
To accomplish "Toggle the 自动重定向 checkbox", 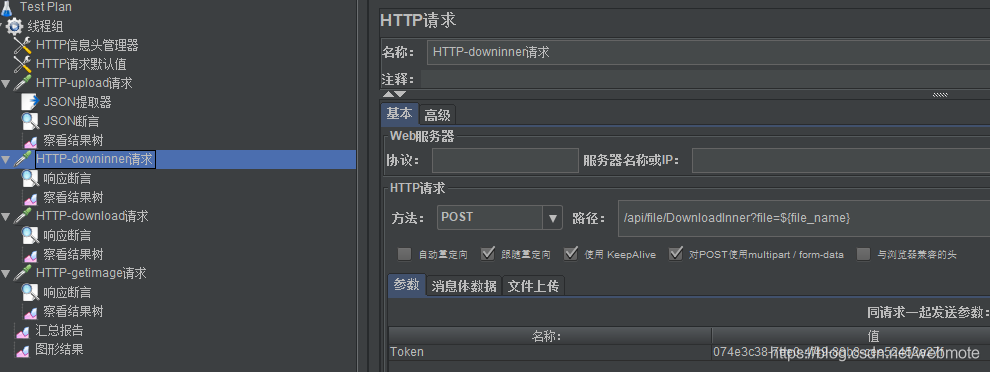I will click(404, 254).
